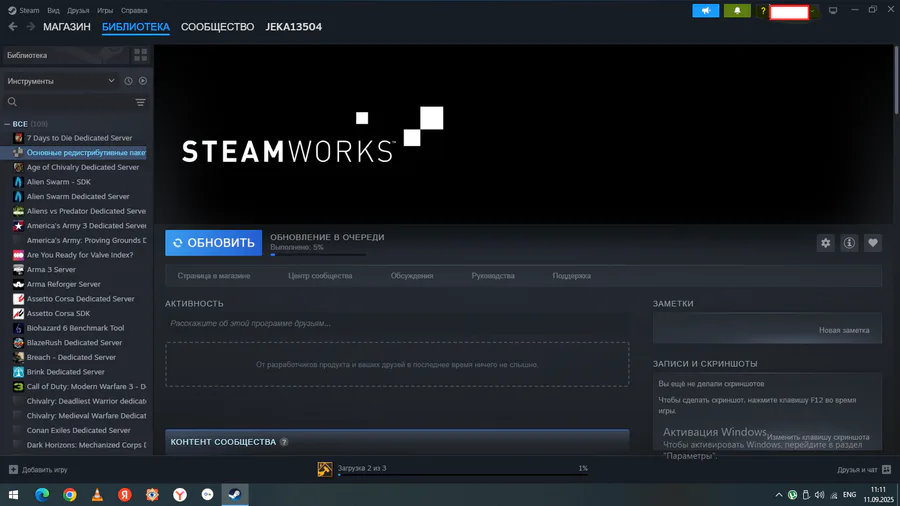Screen dimensions: 900x506
Task: Show tool information icon
Action: [x=849, y=243]
